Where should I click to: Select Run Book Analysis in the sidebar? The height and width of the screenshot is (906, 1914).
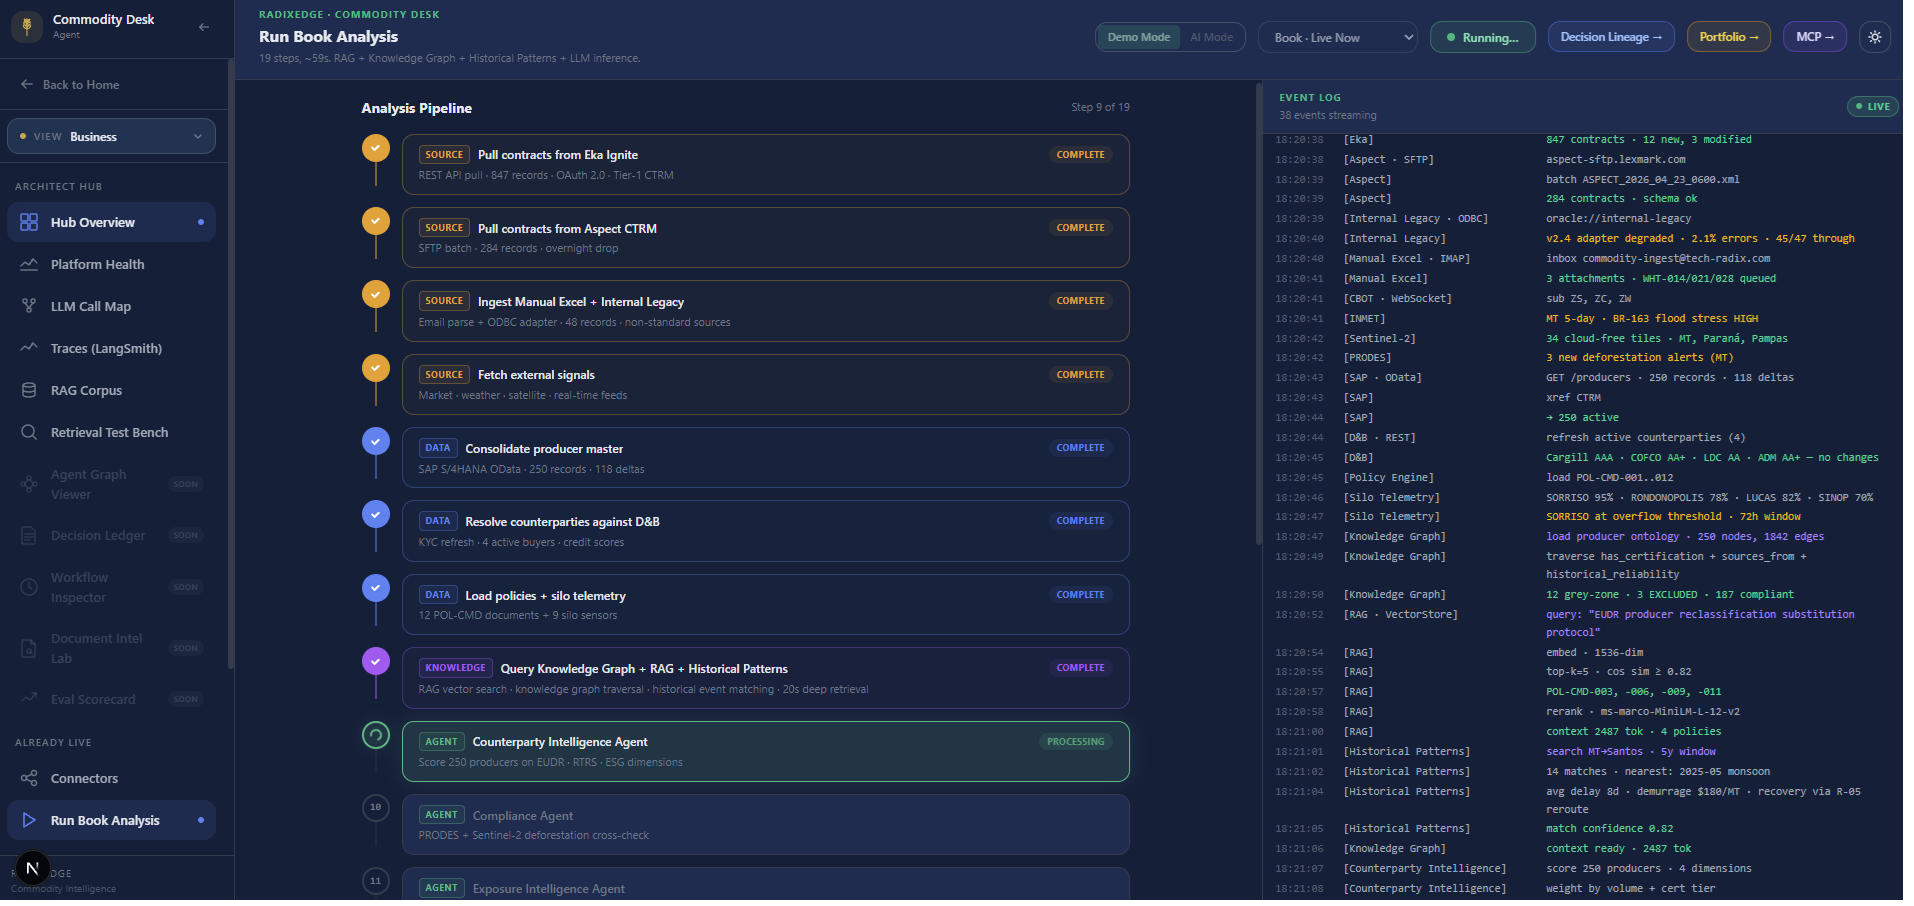pyautogui.click(x=111, y=820)
